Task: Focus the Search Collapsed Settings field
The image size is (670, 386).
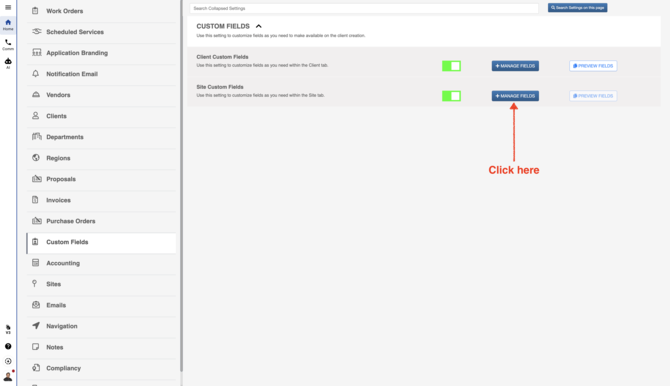Action: click(364, 8)
